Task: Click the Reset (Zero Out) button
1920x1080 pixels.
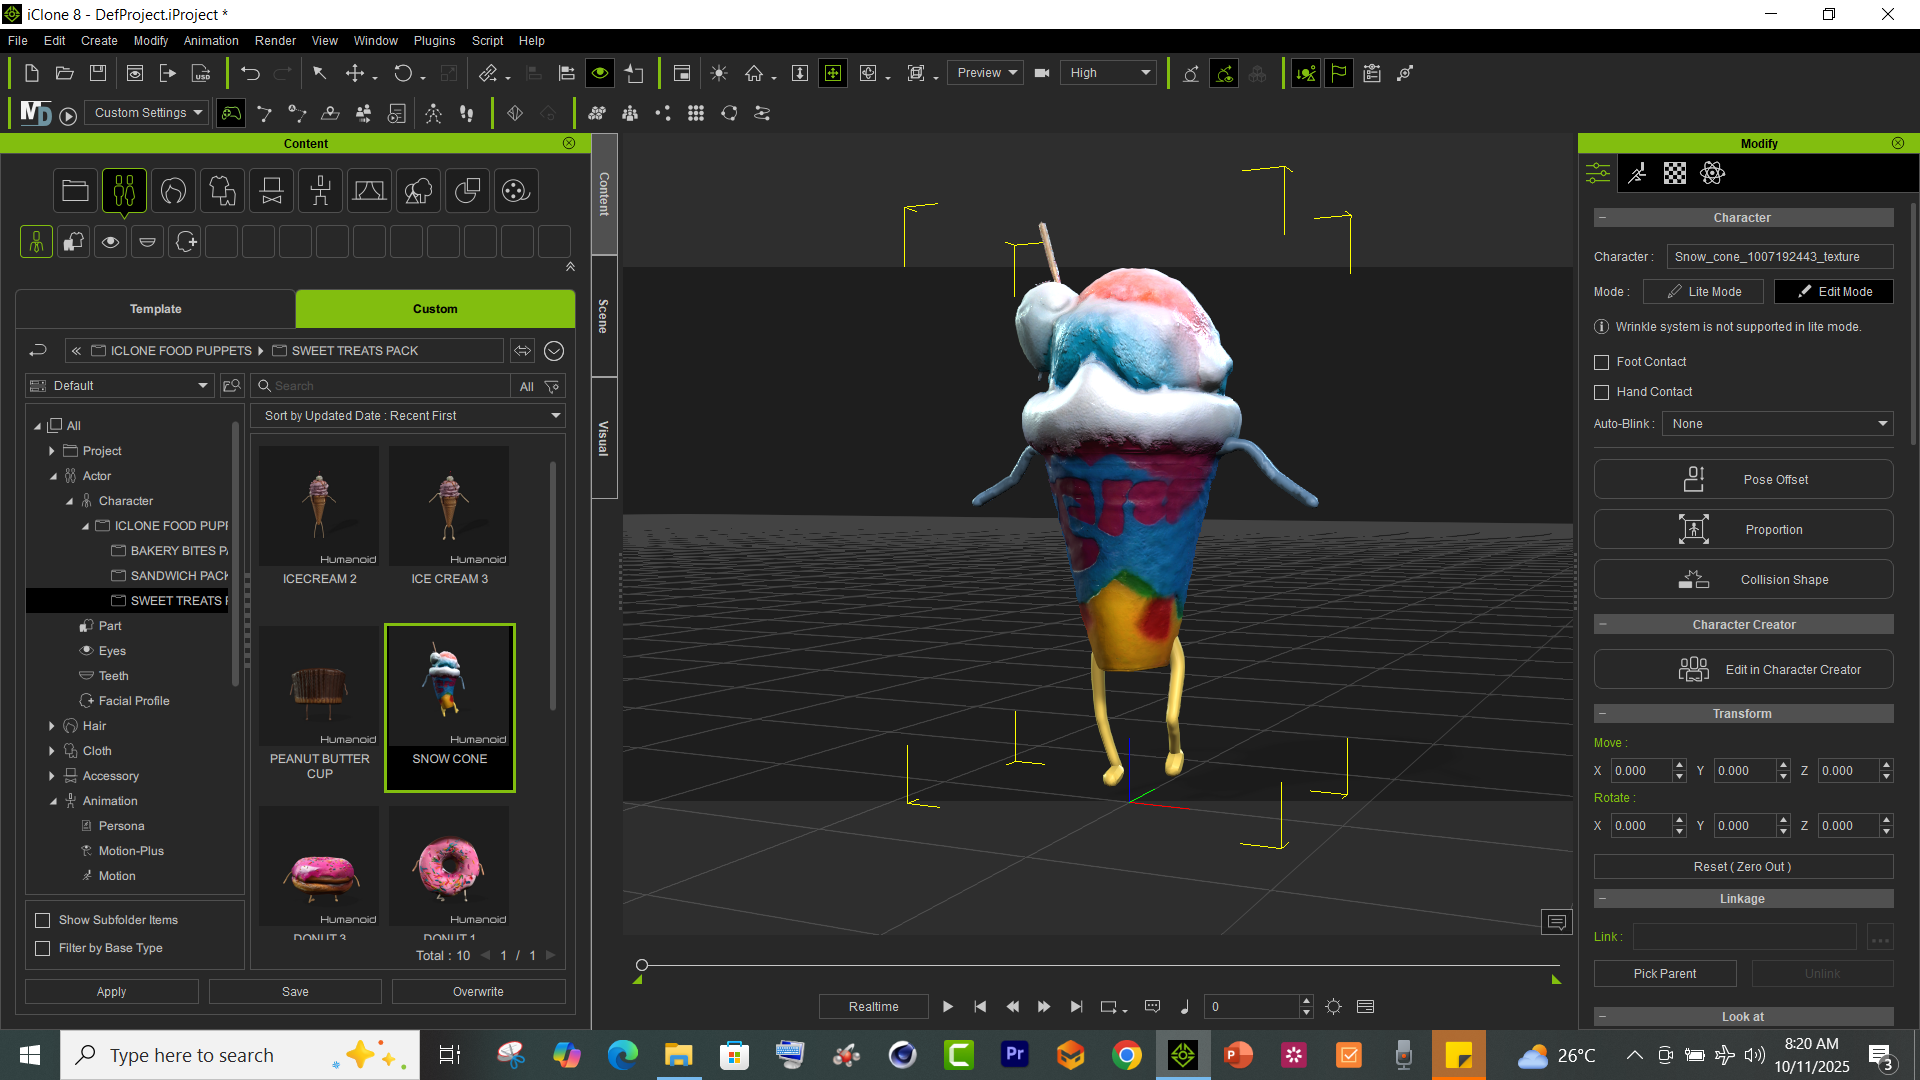Action: [1743, 867]
